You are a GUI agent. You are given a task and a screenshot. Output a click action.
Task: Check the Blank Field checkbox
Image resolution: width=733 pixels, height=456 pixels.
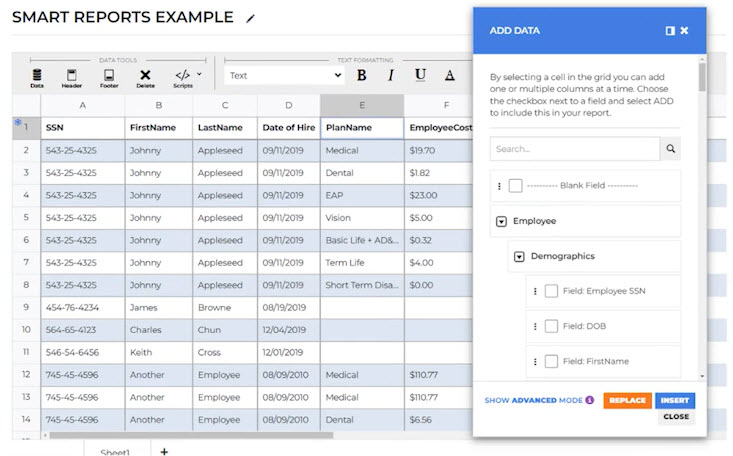click(x=515, y=186)
